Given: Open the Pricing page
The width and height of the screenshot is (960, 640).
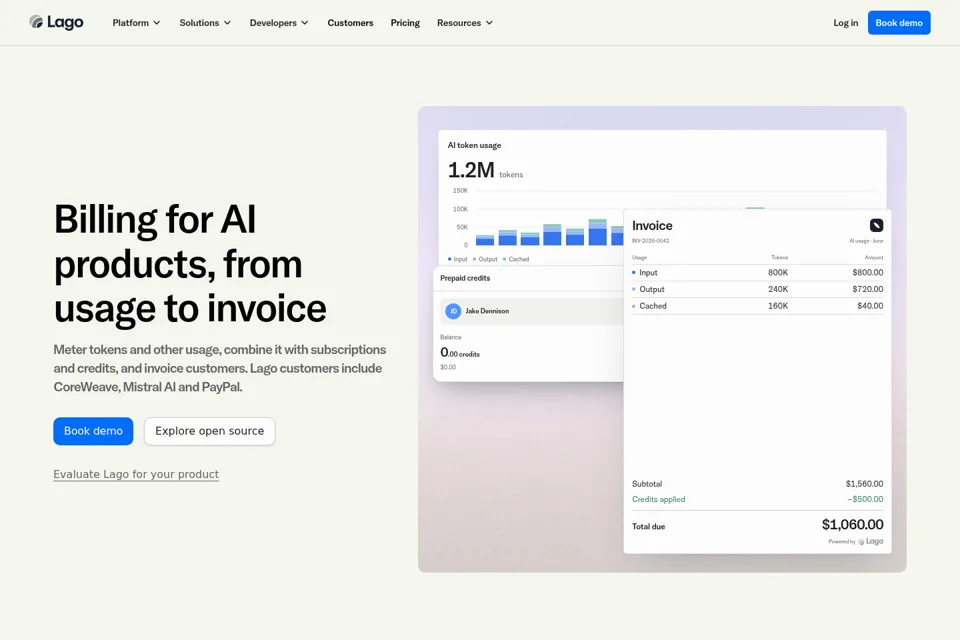Looking at the screenshot, I should coord(405,23).
